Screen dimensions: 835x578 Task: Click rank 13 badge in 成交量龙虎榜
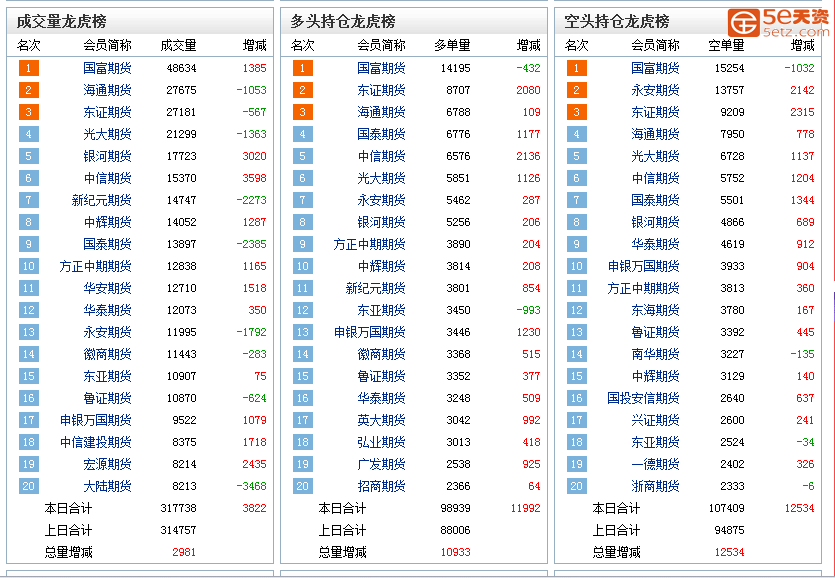(29, 332)
